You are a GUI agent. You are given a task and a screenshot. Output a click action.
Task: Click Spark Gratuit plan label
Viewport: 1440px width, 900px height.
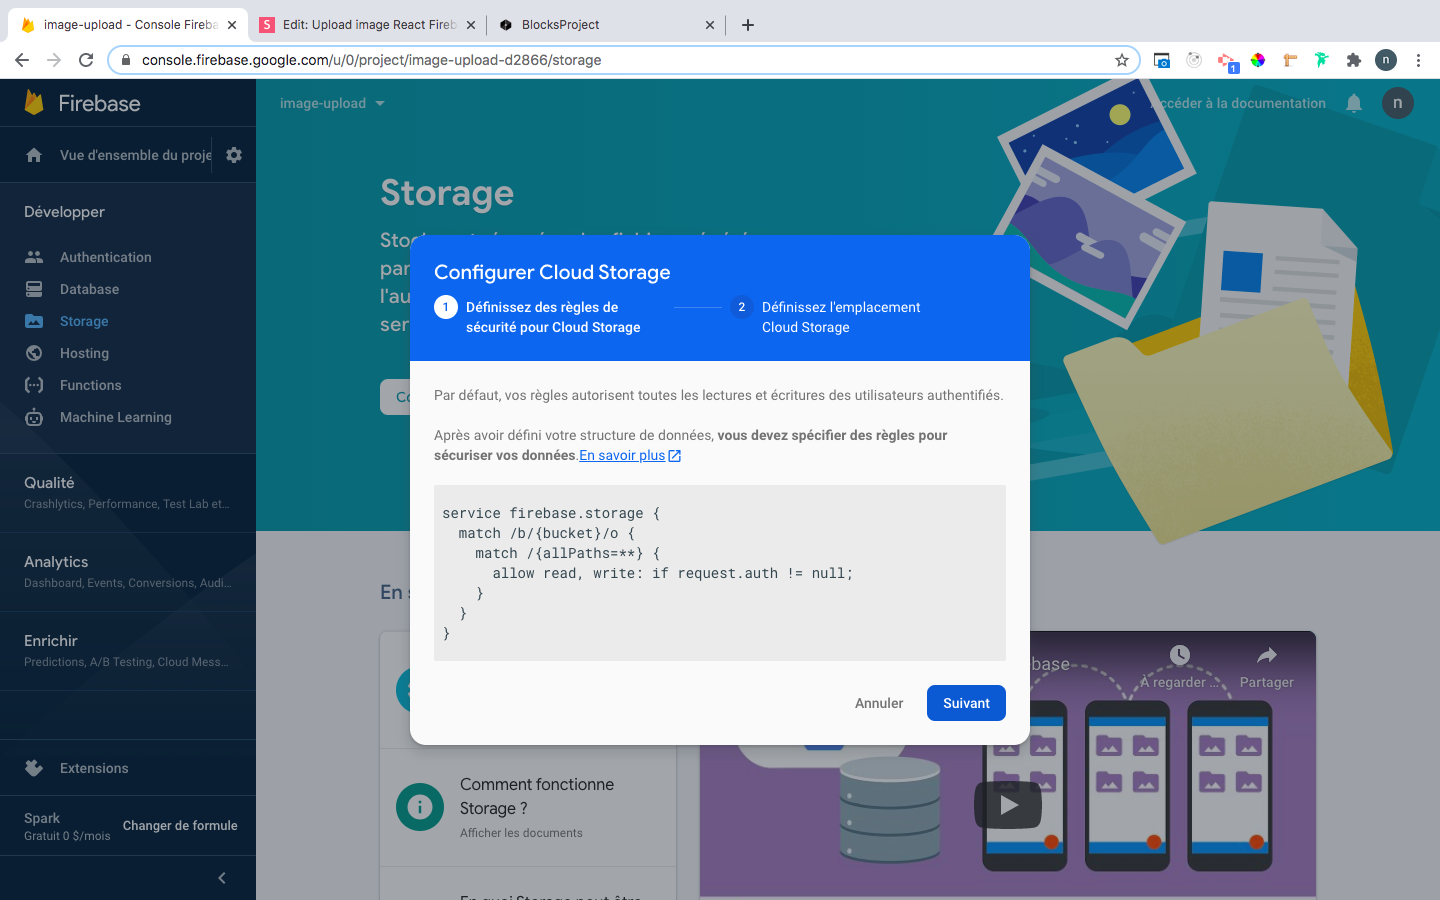67,826
